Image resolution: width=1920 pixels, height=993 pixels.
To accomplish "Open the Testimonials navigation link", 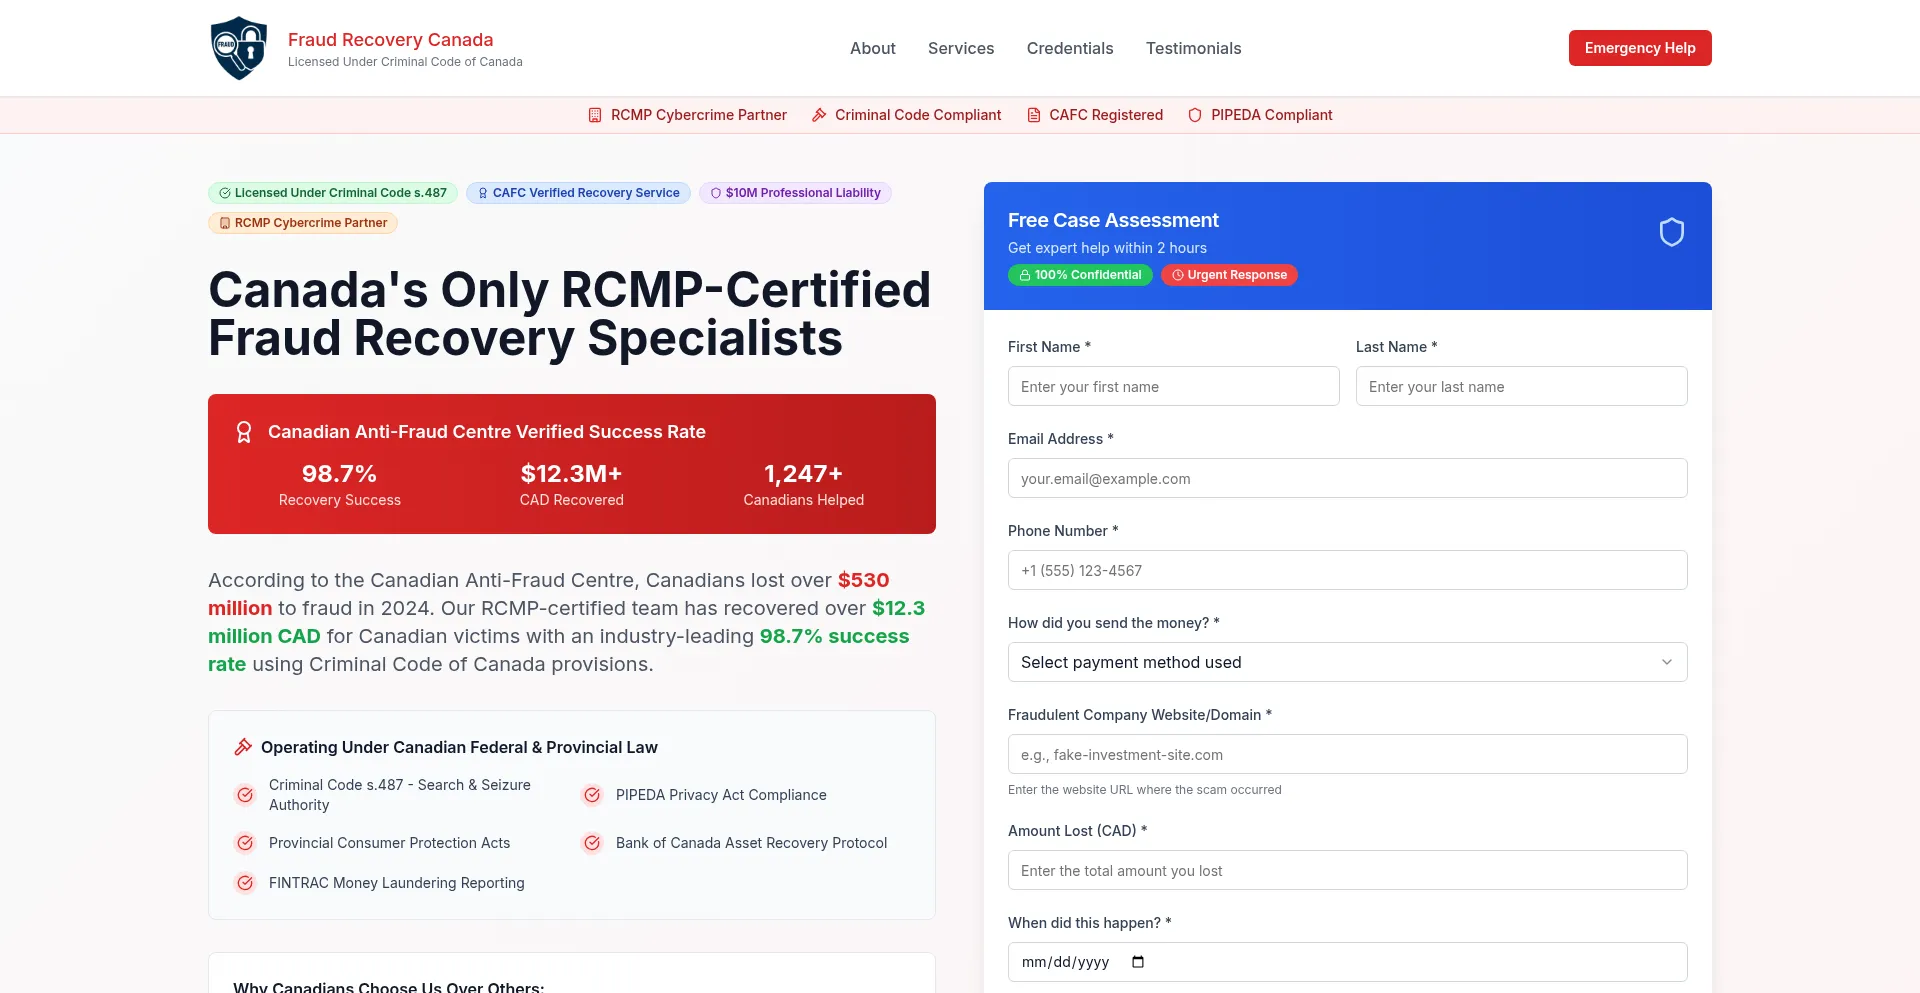I will [x=1193, y=48].
